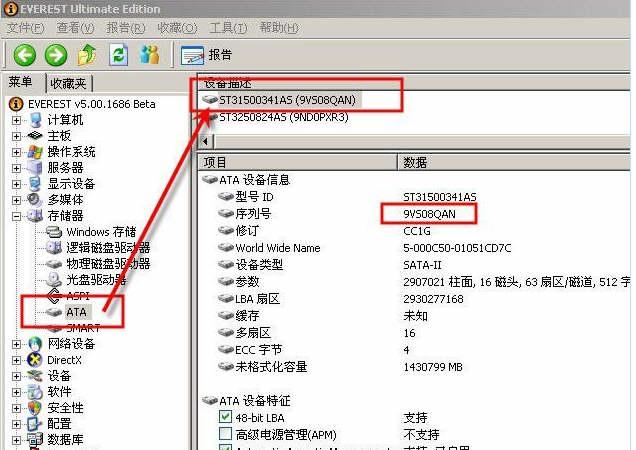Go up one level with the Up arrow icon
The image size is (636, 450).
click(x=87, y=55)
